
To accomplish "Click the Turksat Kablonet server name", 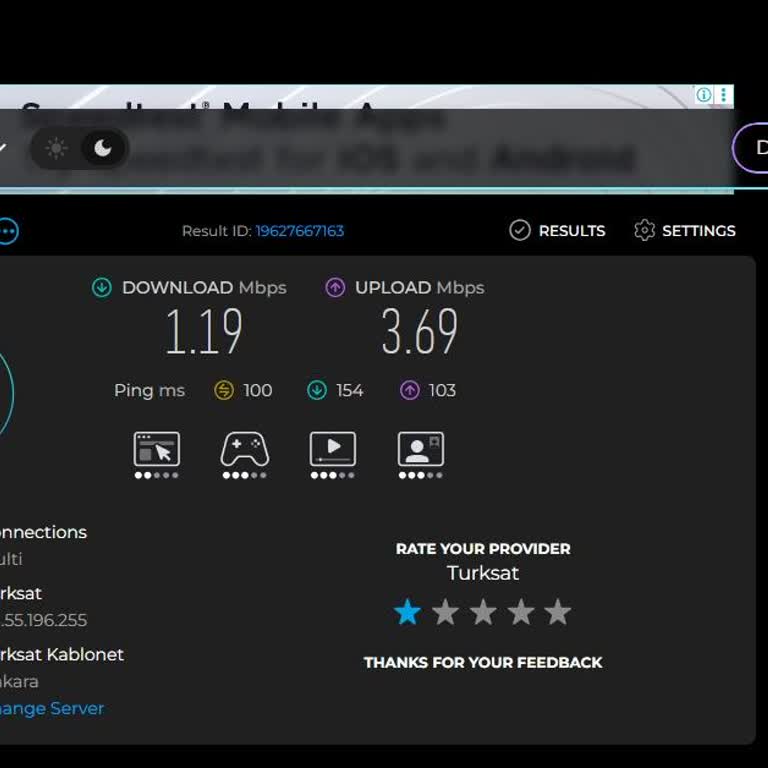I will point(62,655).
